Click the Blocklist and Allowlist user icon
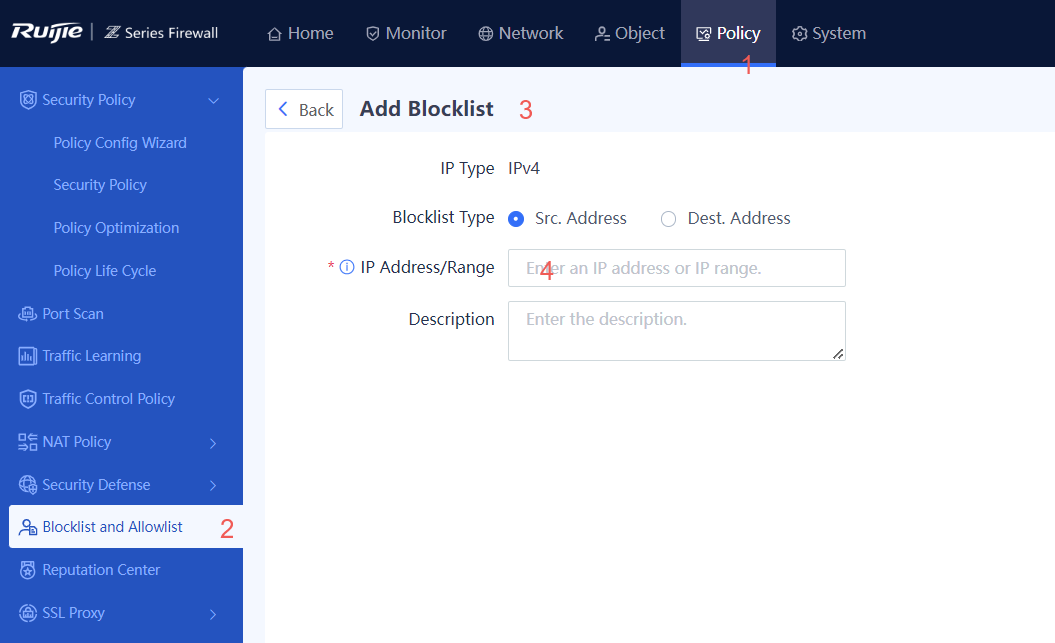The width and height of the screenshot is (1055, 643). click(28, 527)
